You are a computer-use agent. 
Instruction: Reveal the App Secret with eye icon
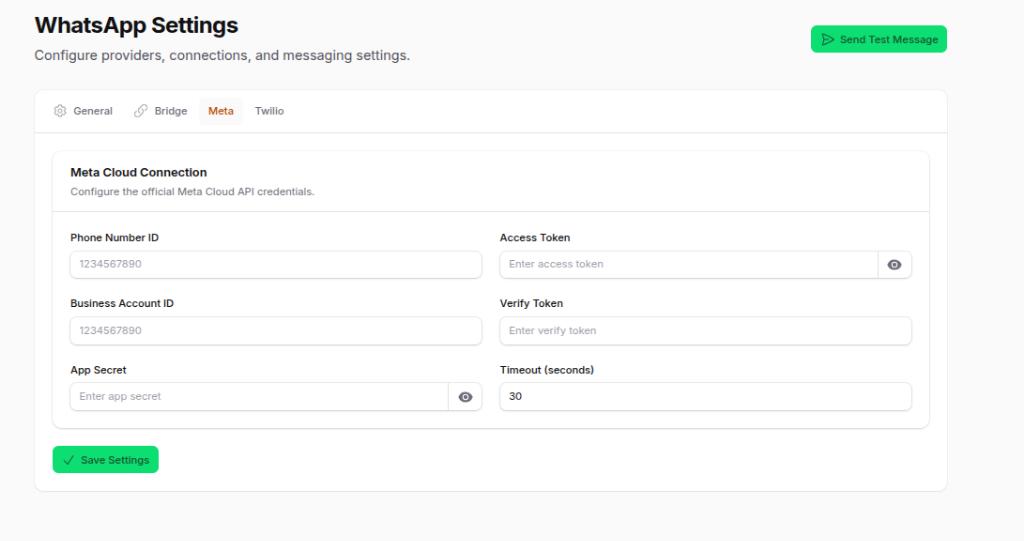(x=465, y=397)
